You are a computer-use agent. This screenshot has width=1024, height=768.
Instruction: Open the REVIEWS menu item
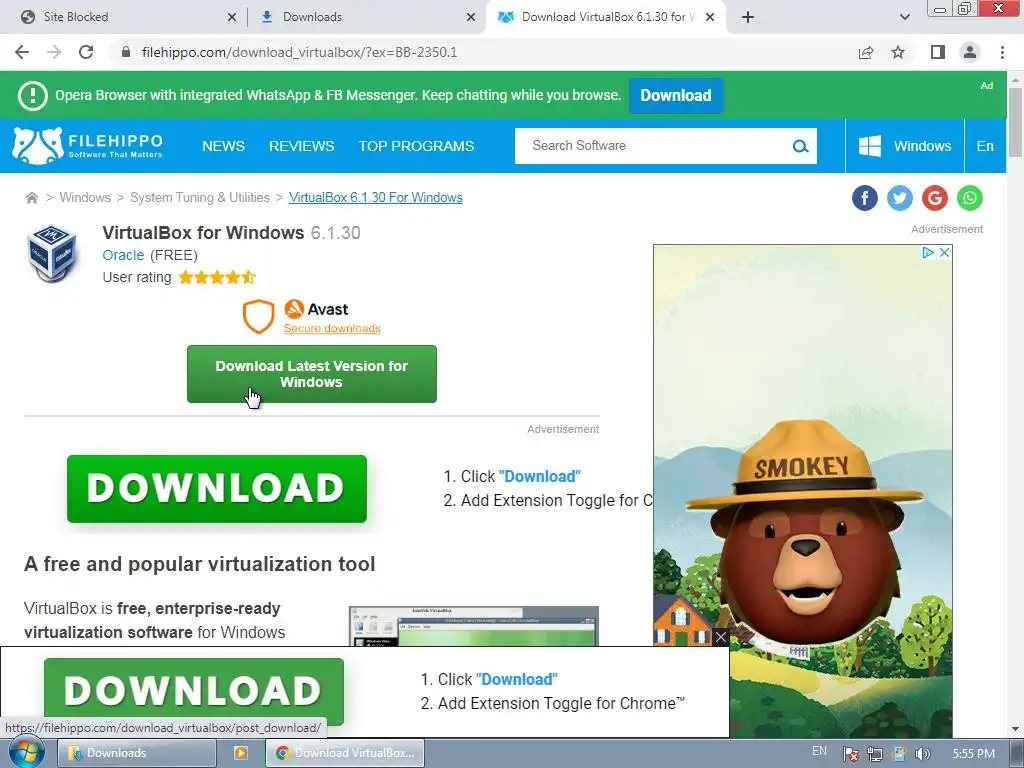point(301,146)
